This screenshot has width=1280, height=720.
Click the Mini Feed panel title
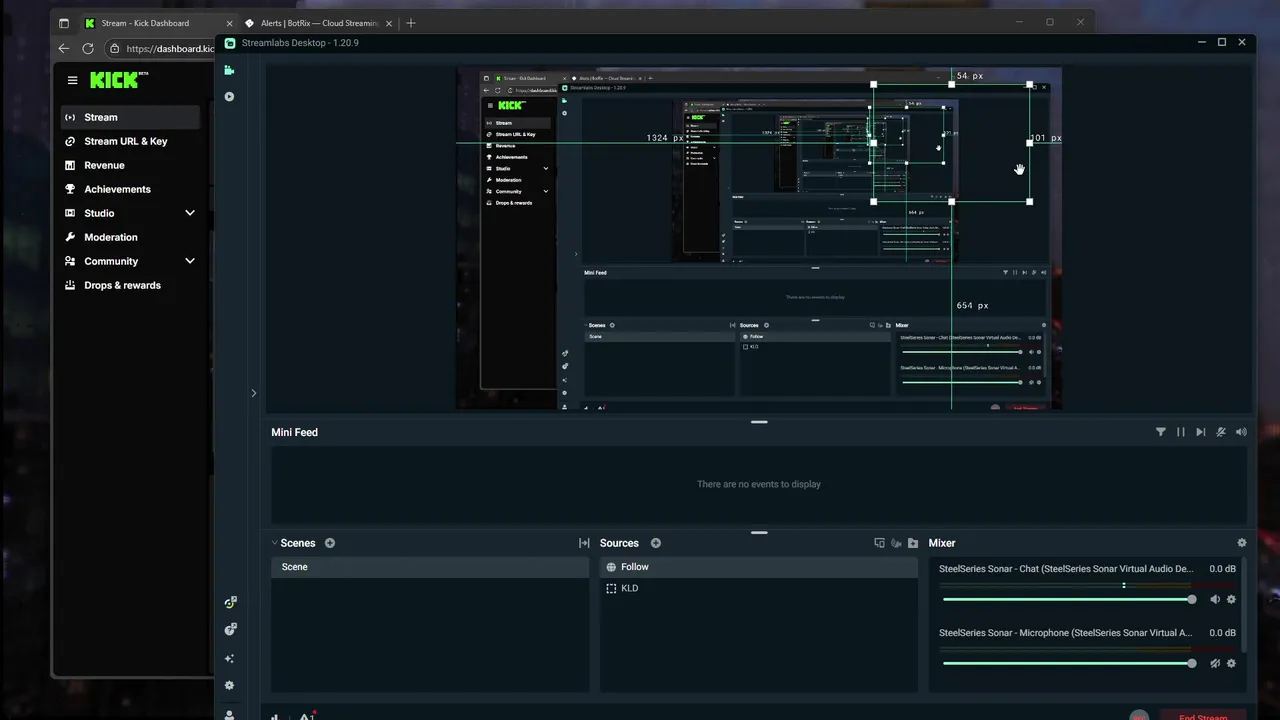coord(294,432)
